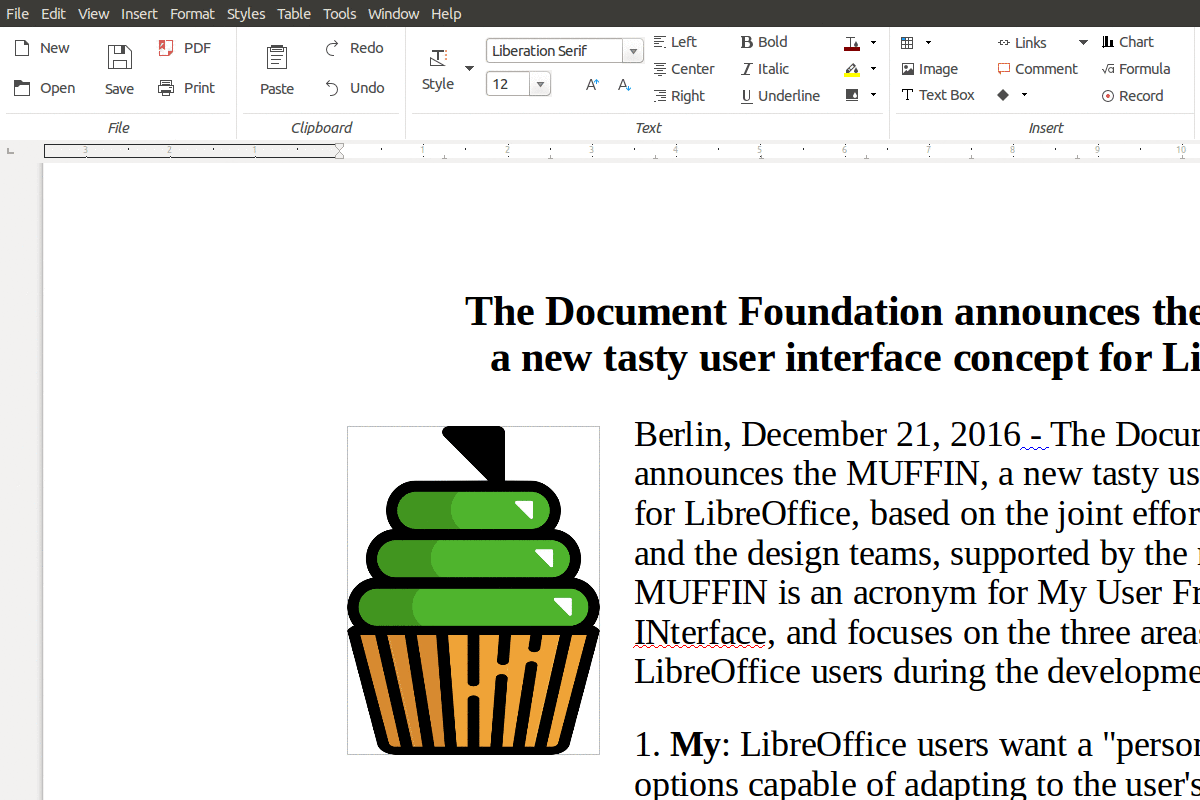This screenshot has width=1200, height=800.
Task: Undo the last action
Action: [354, 88]
